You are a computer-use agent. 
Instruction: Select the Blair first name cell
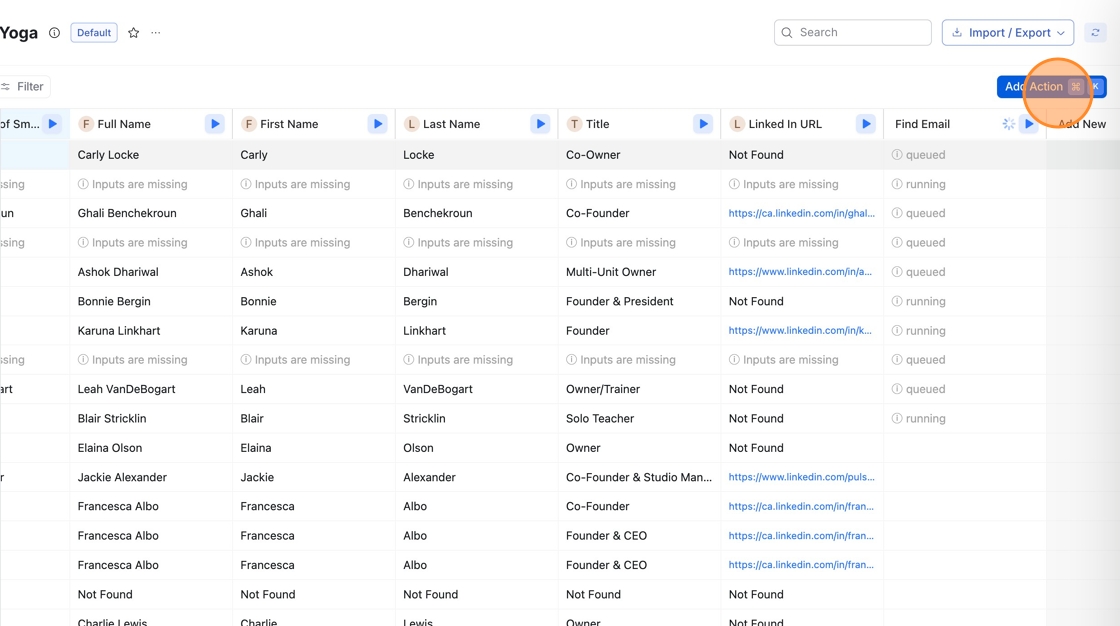[x=314, y=418]
